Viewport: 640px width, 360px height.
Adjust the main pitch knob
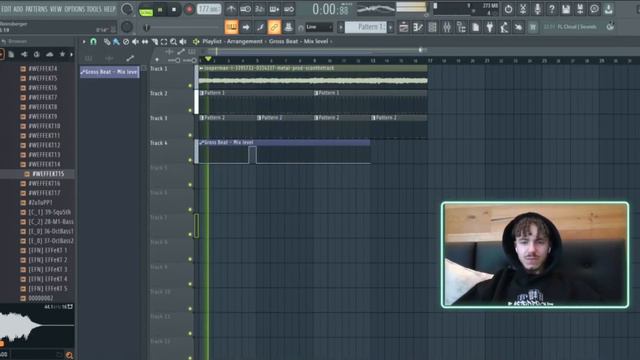coord(127,27)
